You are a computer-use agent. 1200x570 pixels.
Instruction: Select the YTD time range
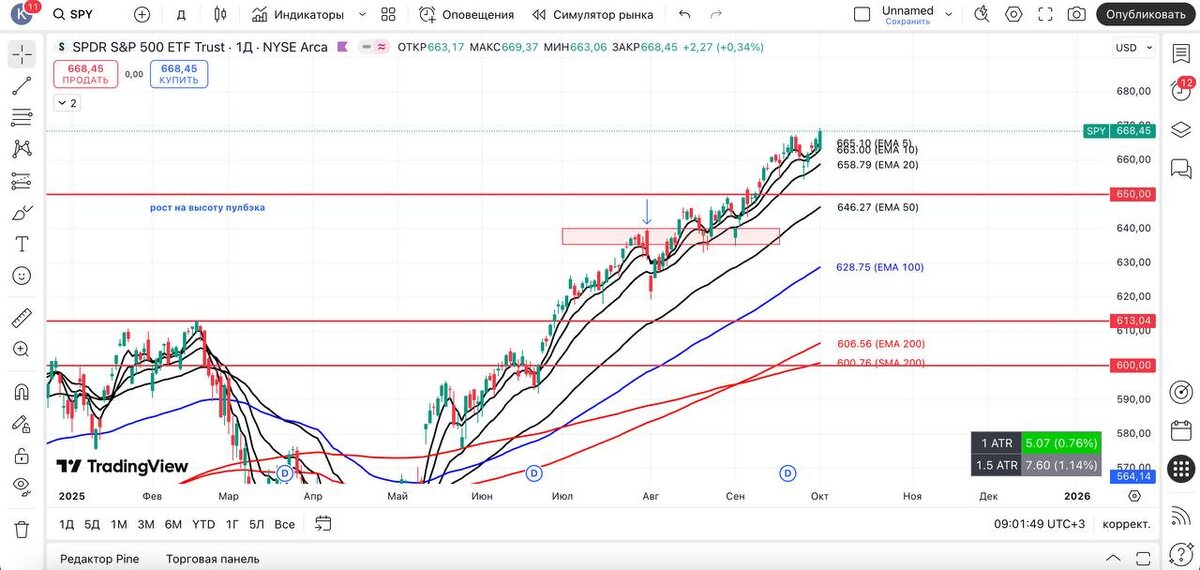pyautogui.click(x=203, y=524)
